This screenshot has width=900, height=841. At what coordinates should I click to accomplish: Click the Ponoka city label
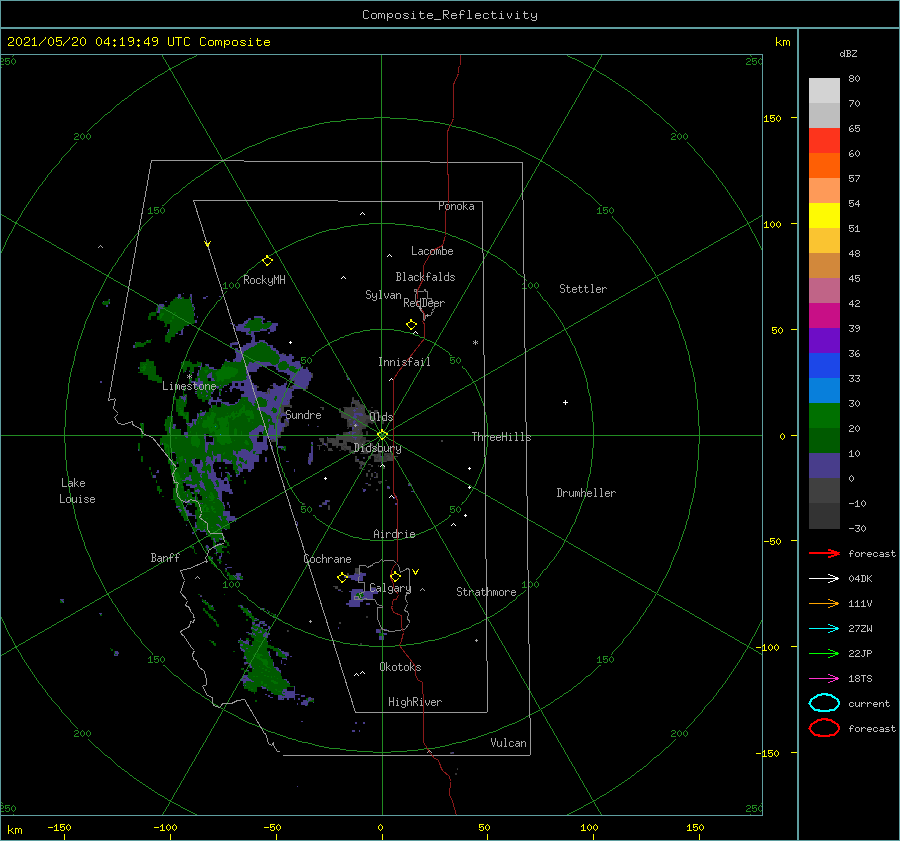click(x=456, y=206)
